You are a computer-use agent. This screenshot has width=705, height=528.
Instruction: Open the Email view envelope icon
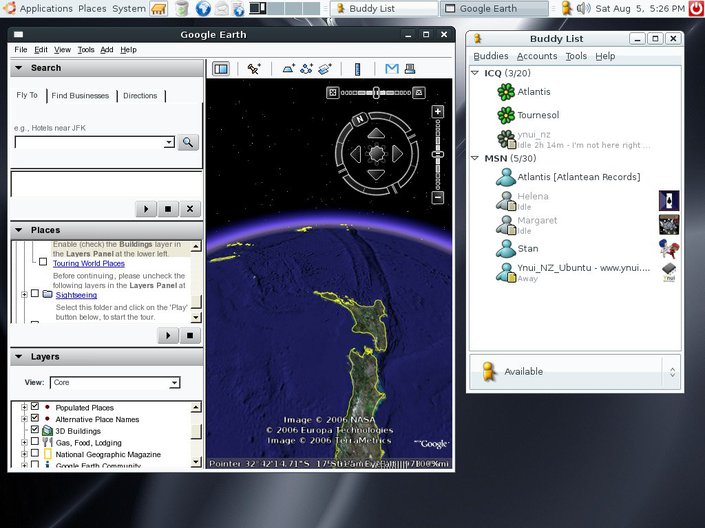point(392,69)
